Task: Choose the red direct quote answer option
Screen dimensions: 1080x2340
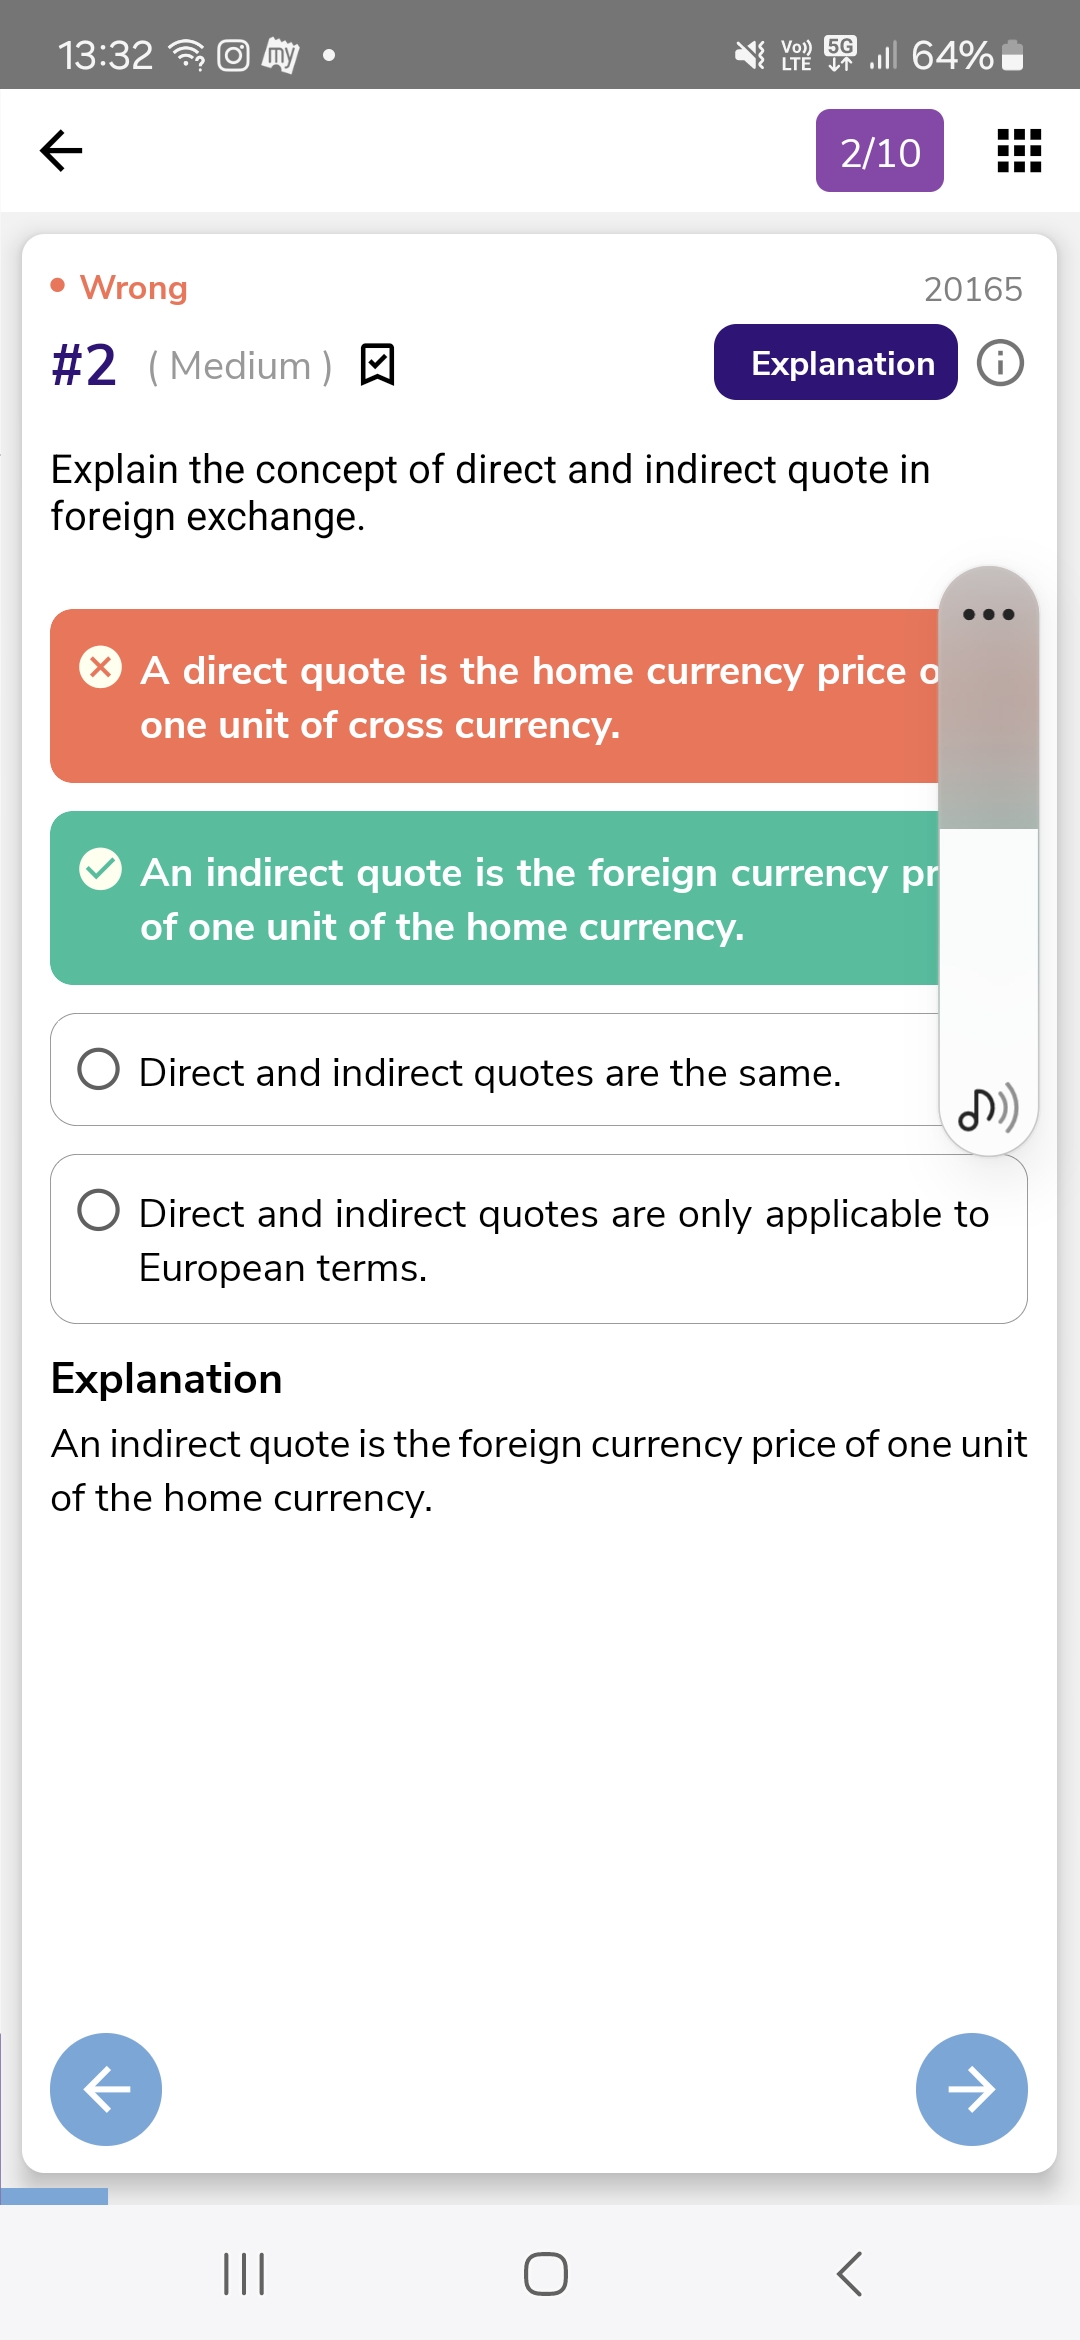Action: coord(494,697)
